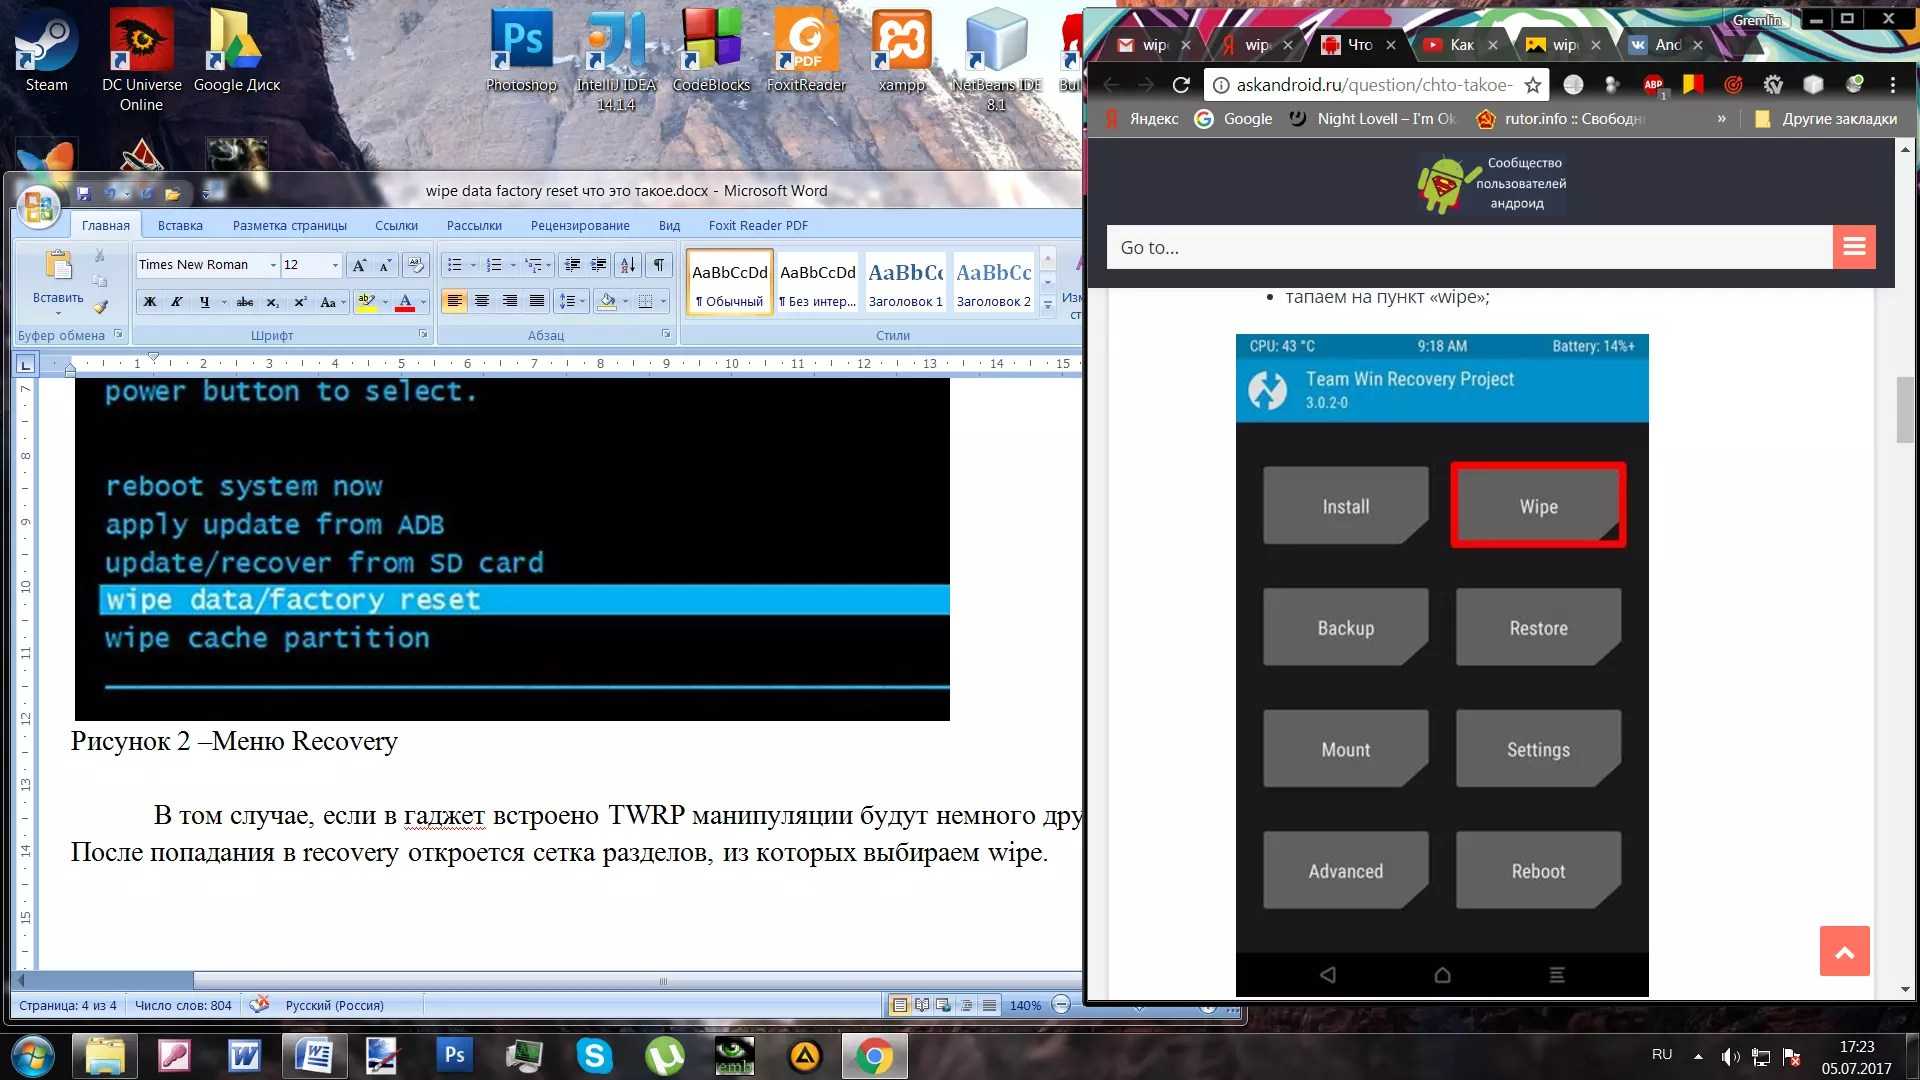Switch to Рецензирование ribbon tab
1920x1080 pixels.
click(580, 226)
